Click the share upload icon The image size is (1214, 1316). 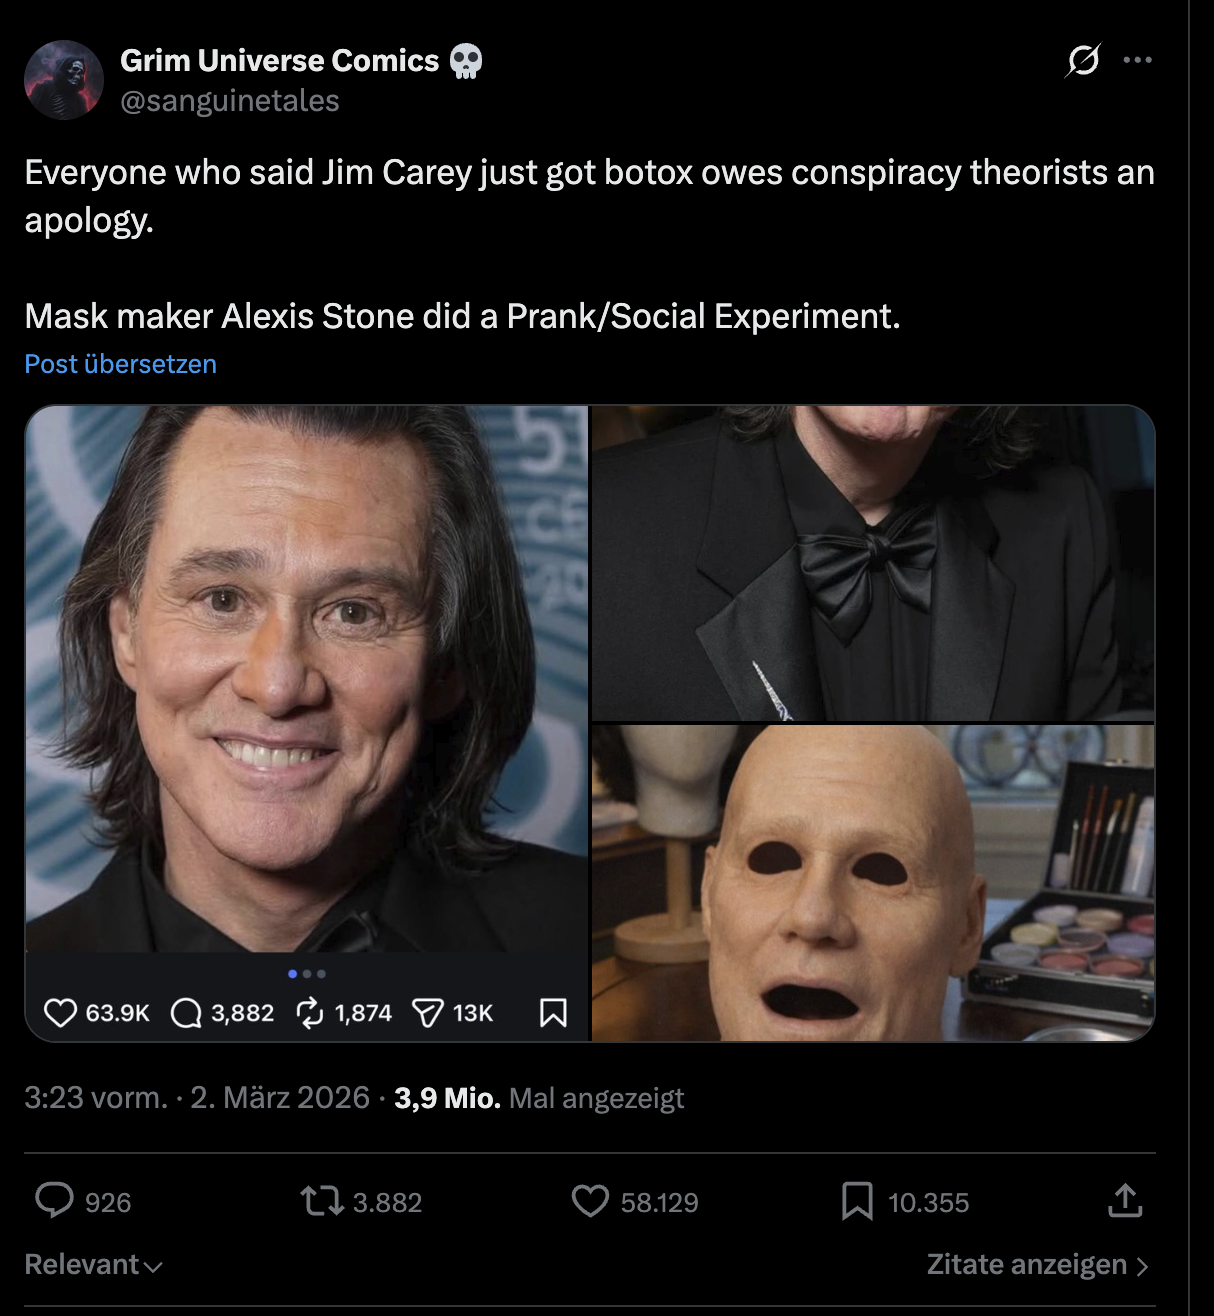[x=1125, y=1200]
